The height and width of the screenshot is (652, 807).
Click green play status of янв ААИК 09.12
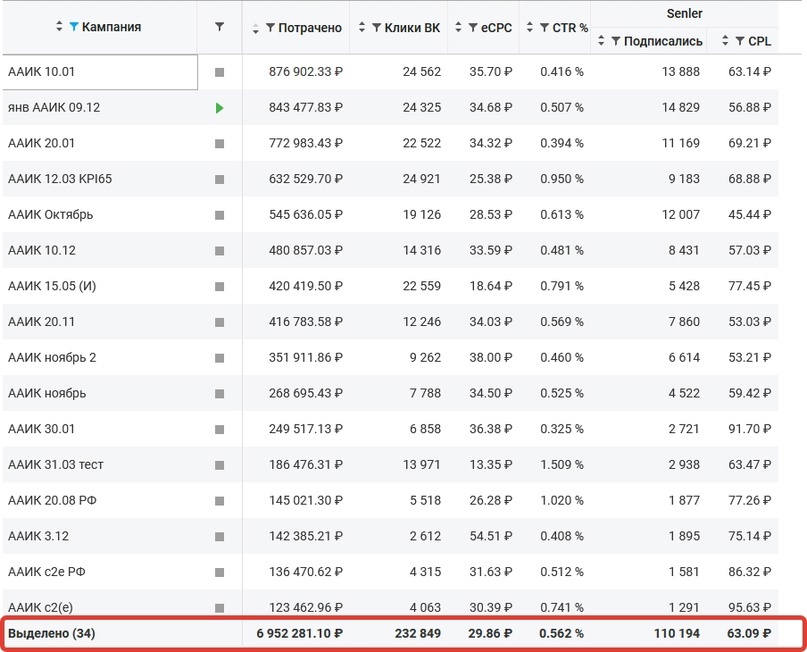(x=220, y=108)
